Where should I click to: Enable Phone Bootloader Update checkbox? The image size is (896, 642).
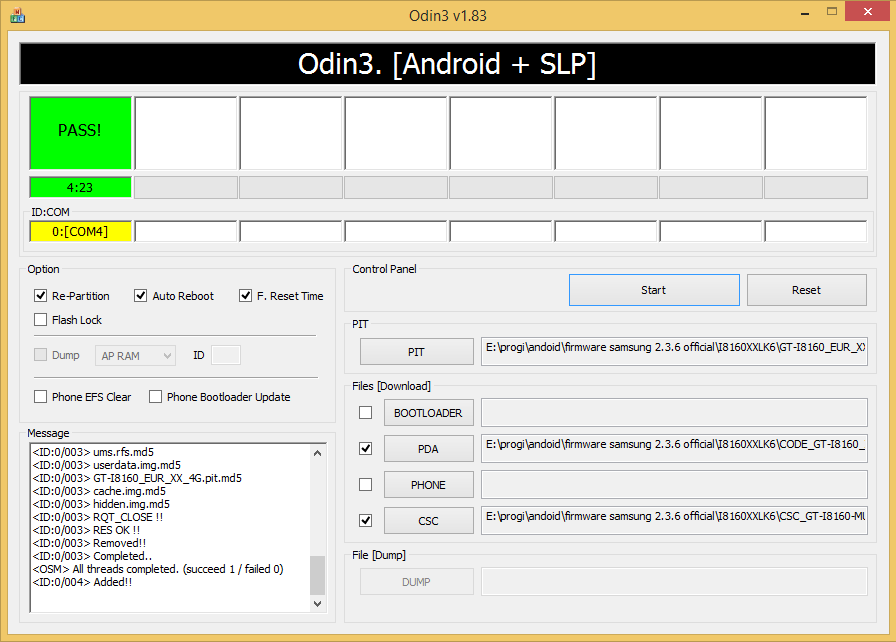click(x=156, y=397)
